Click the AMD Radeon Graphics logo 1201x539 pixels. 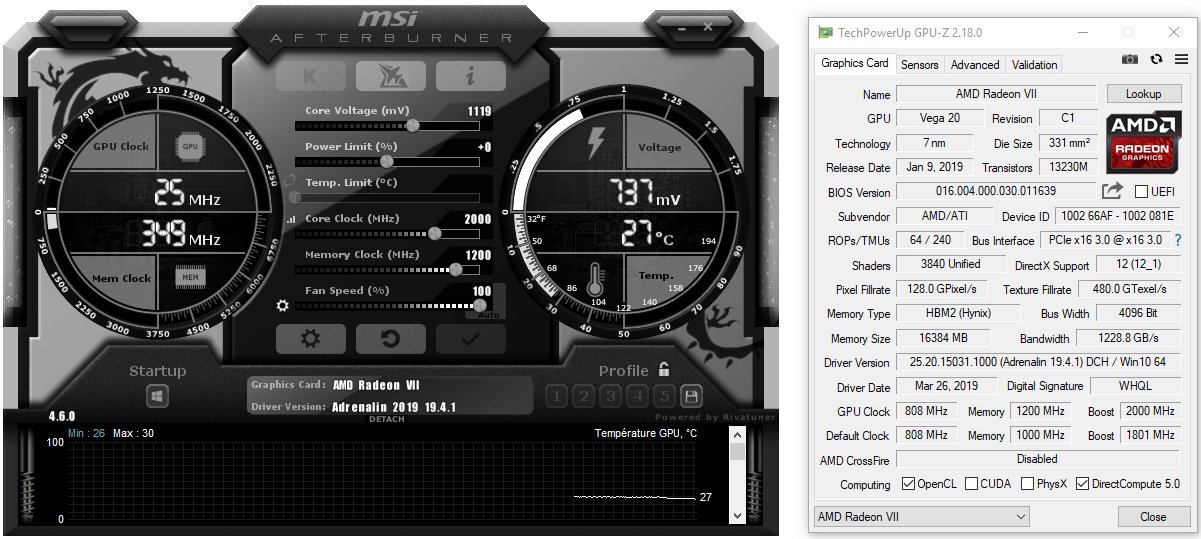click(1143, 142)
